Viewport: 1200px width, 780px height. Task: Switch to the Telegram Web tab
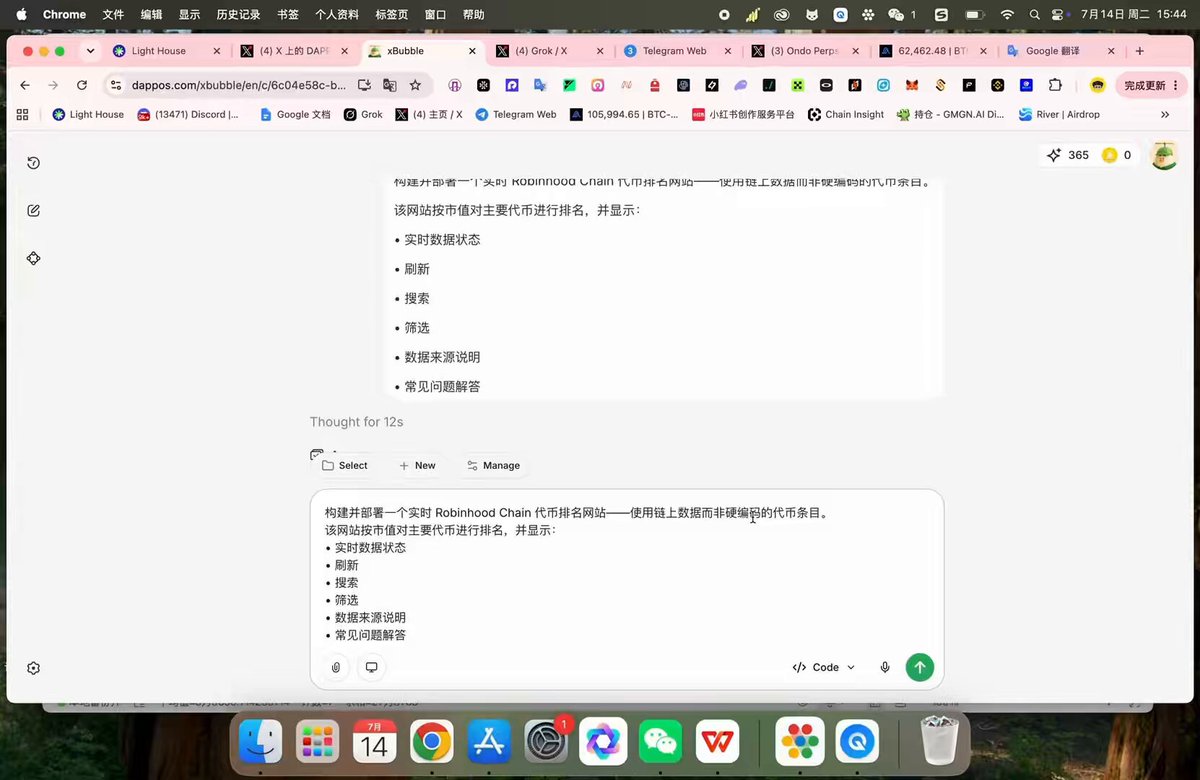[678, 51]
